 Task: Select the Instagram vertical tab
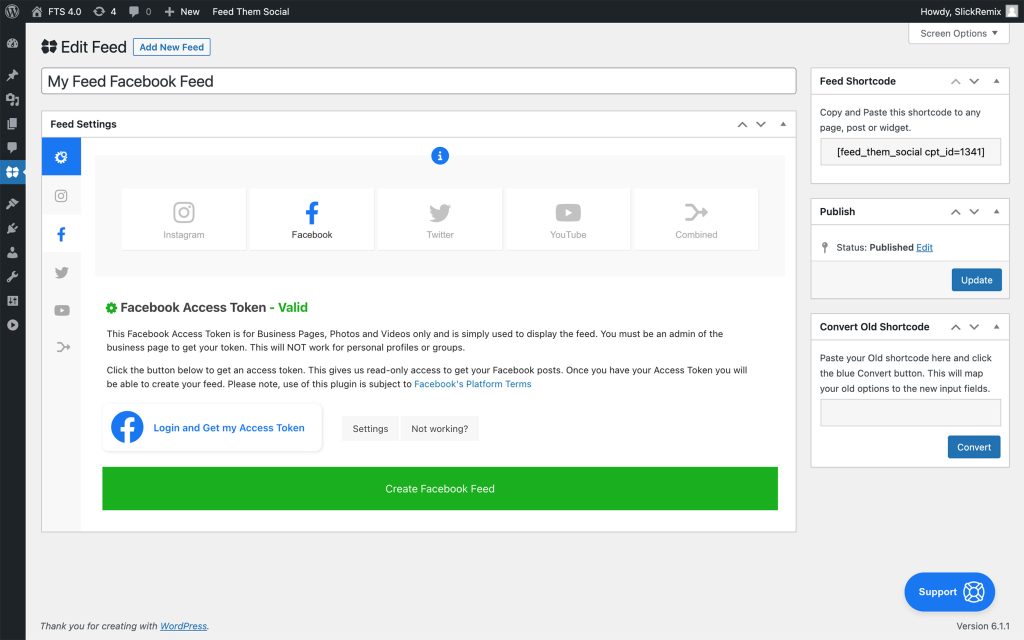click(x=61, y=195)
